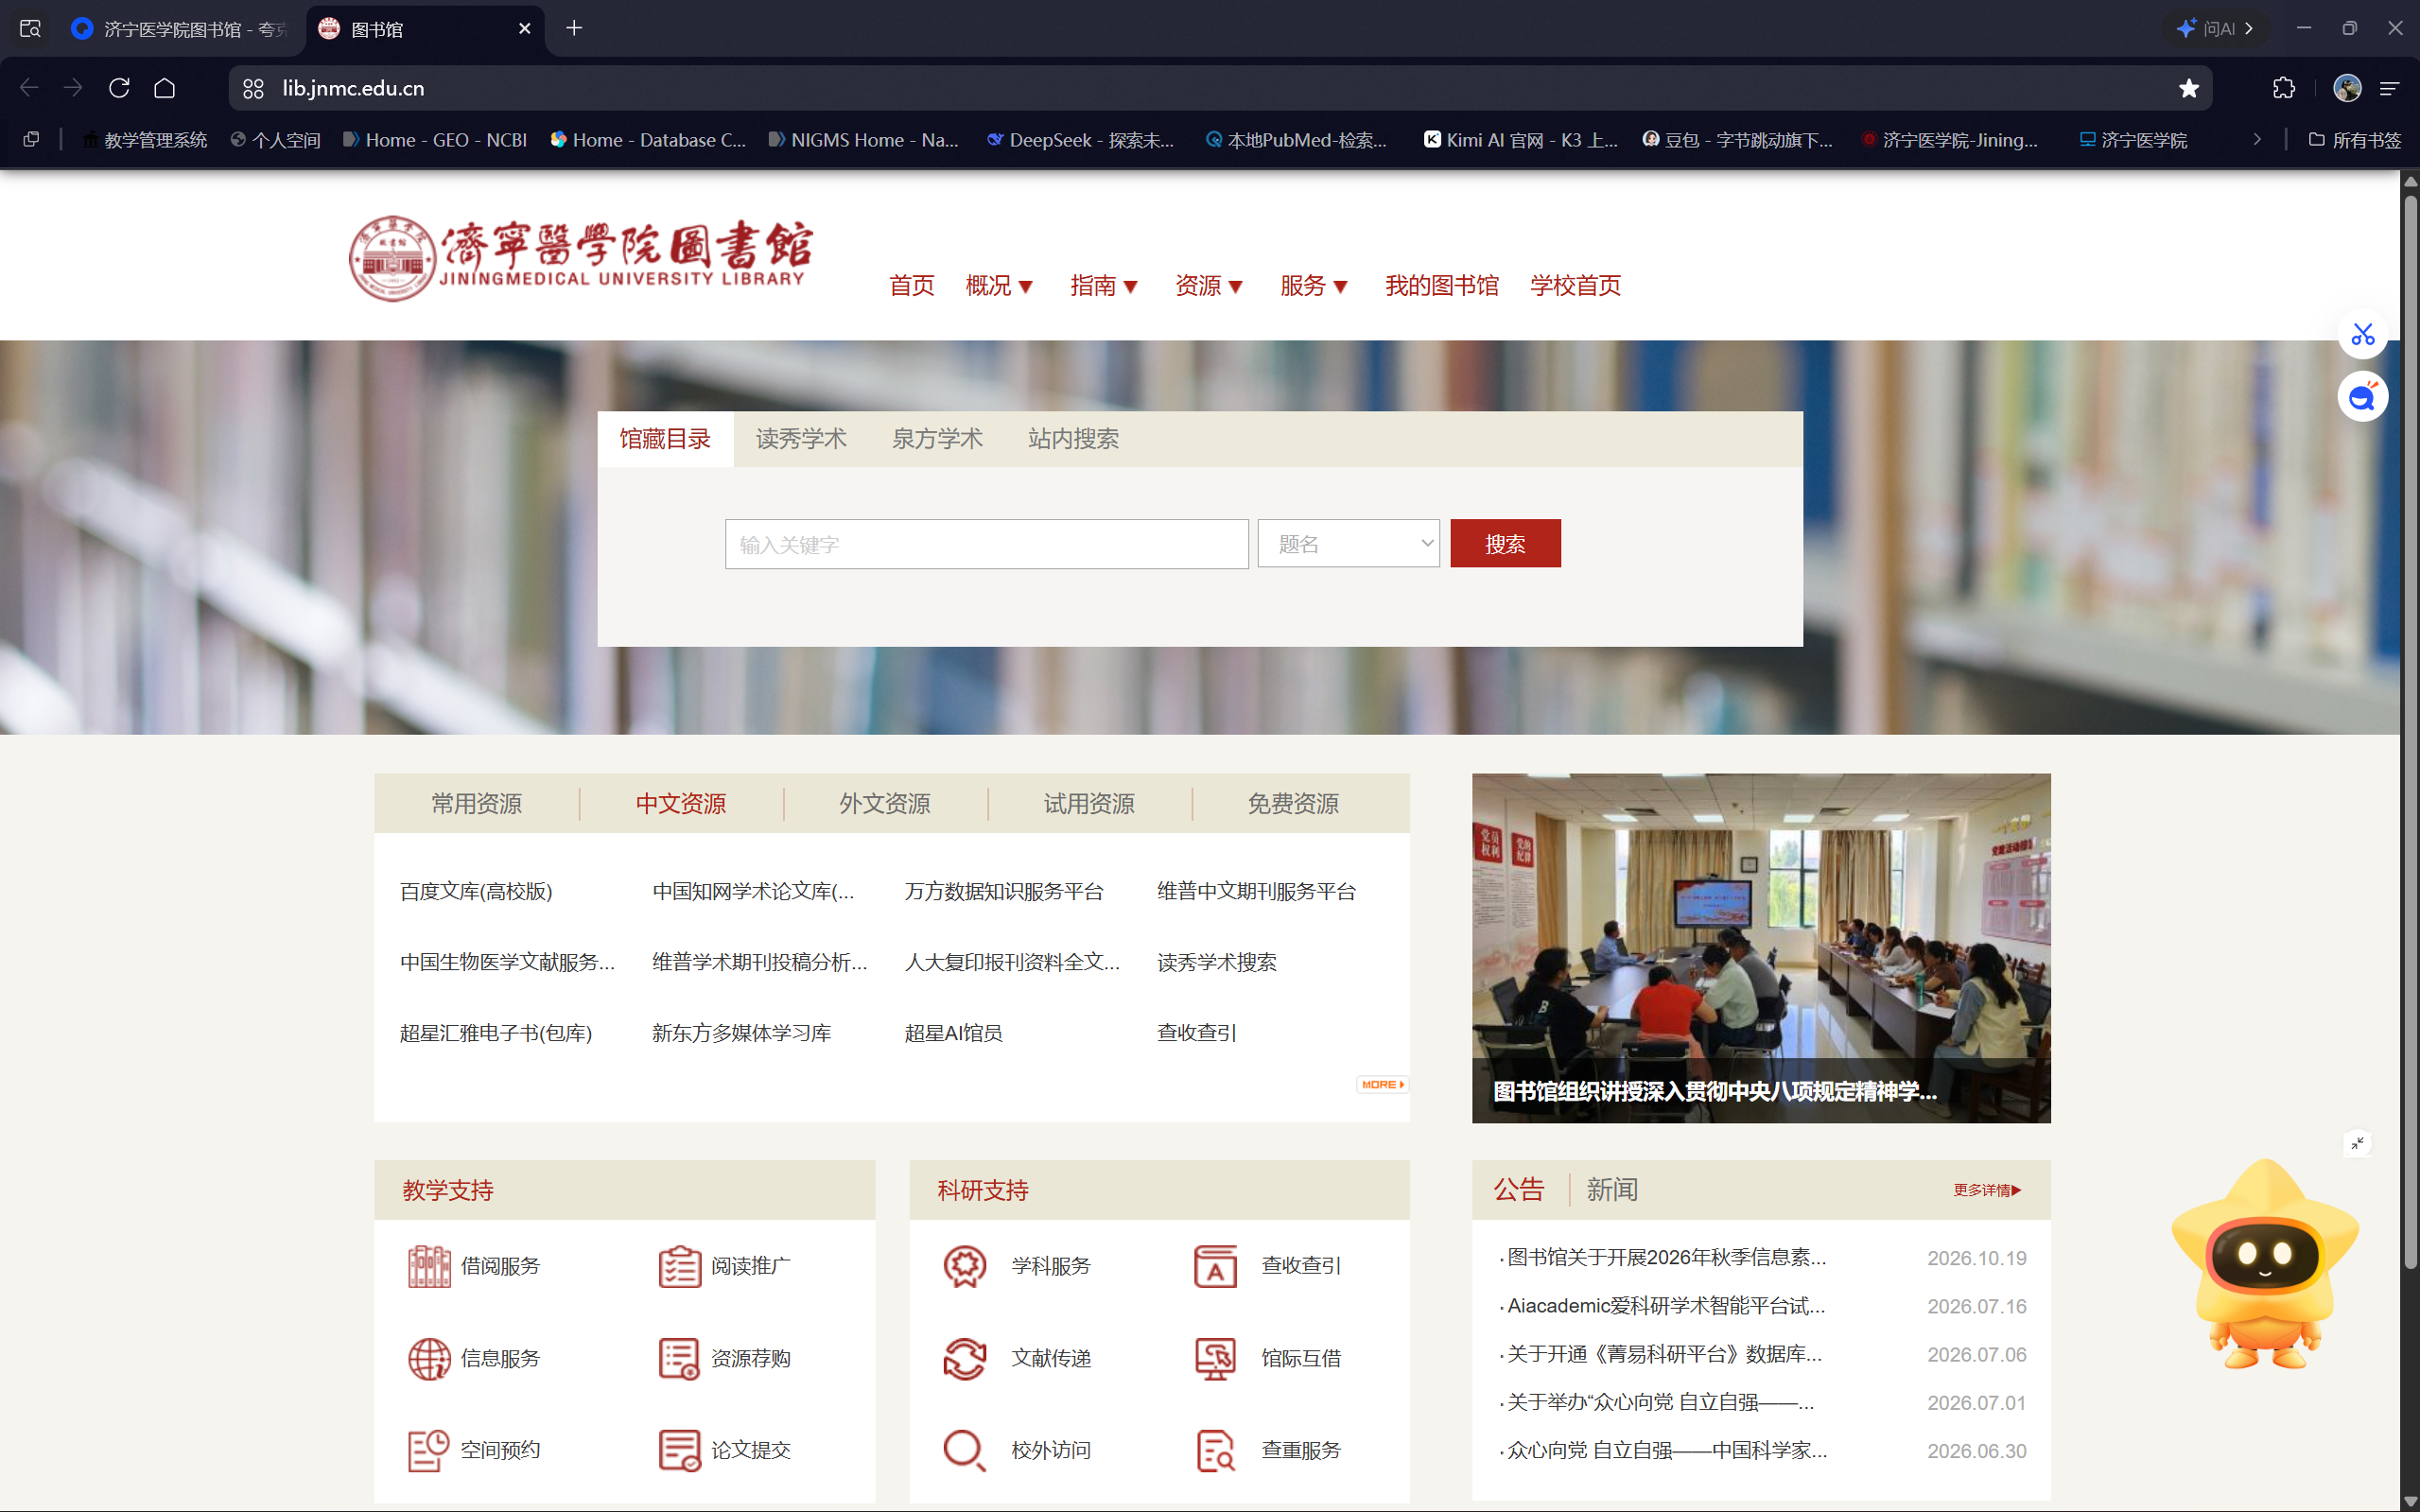Open the 借阅服务 books icon
Screen dimensions: 2420x1512
[x=429, y=1266]
